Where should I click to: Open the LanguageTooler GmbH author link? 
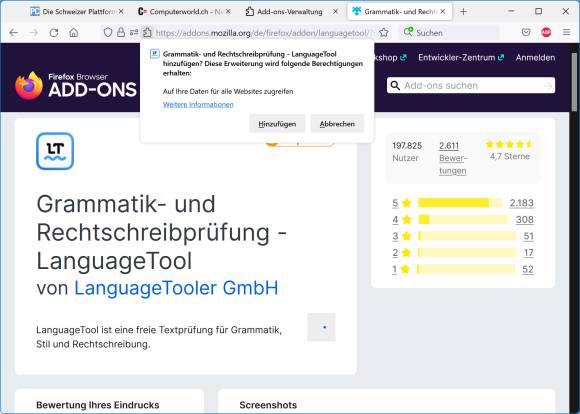176,288
